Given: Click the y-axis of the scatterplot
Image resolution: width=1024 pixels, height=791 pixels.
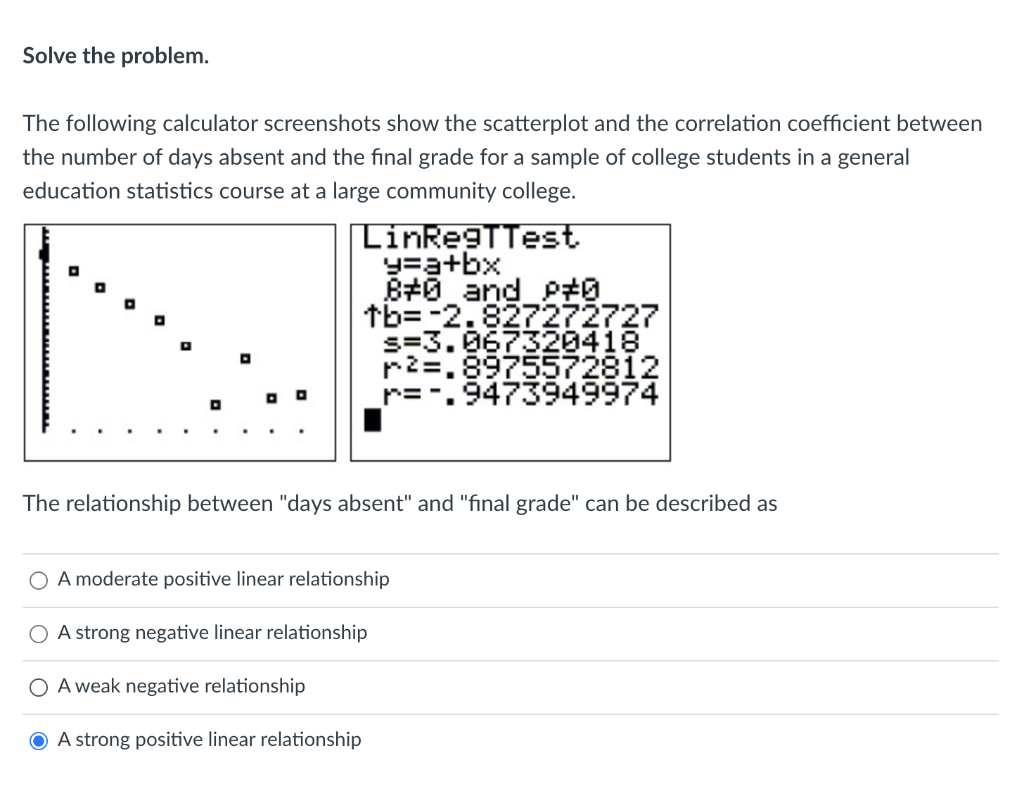Looking at the screenshot, I should [x=46, y=330].
